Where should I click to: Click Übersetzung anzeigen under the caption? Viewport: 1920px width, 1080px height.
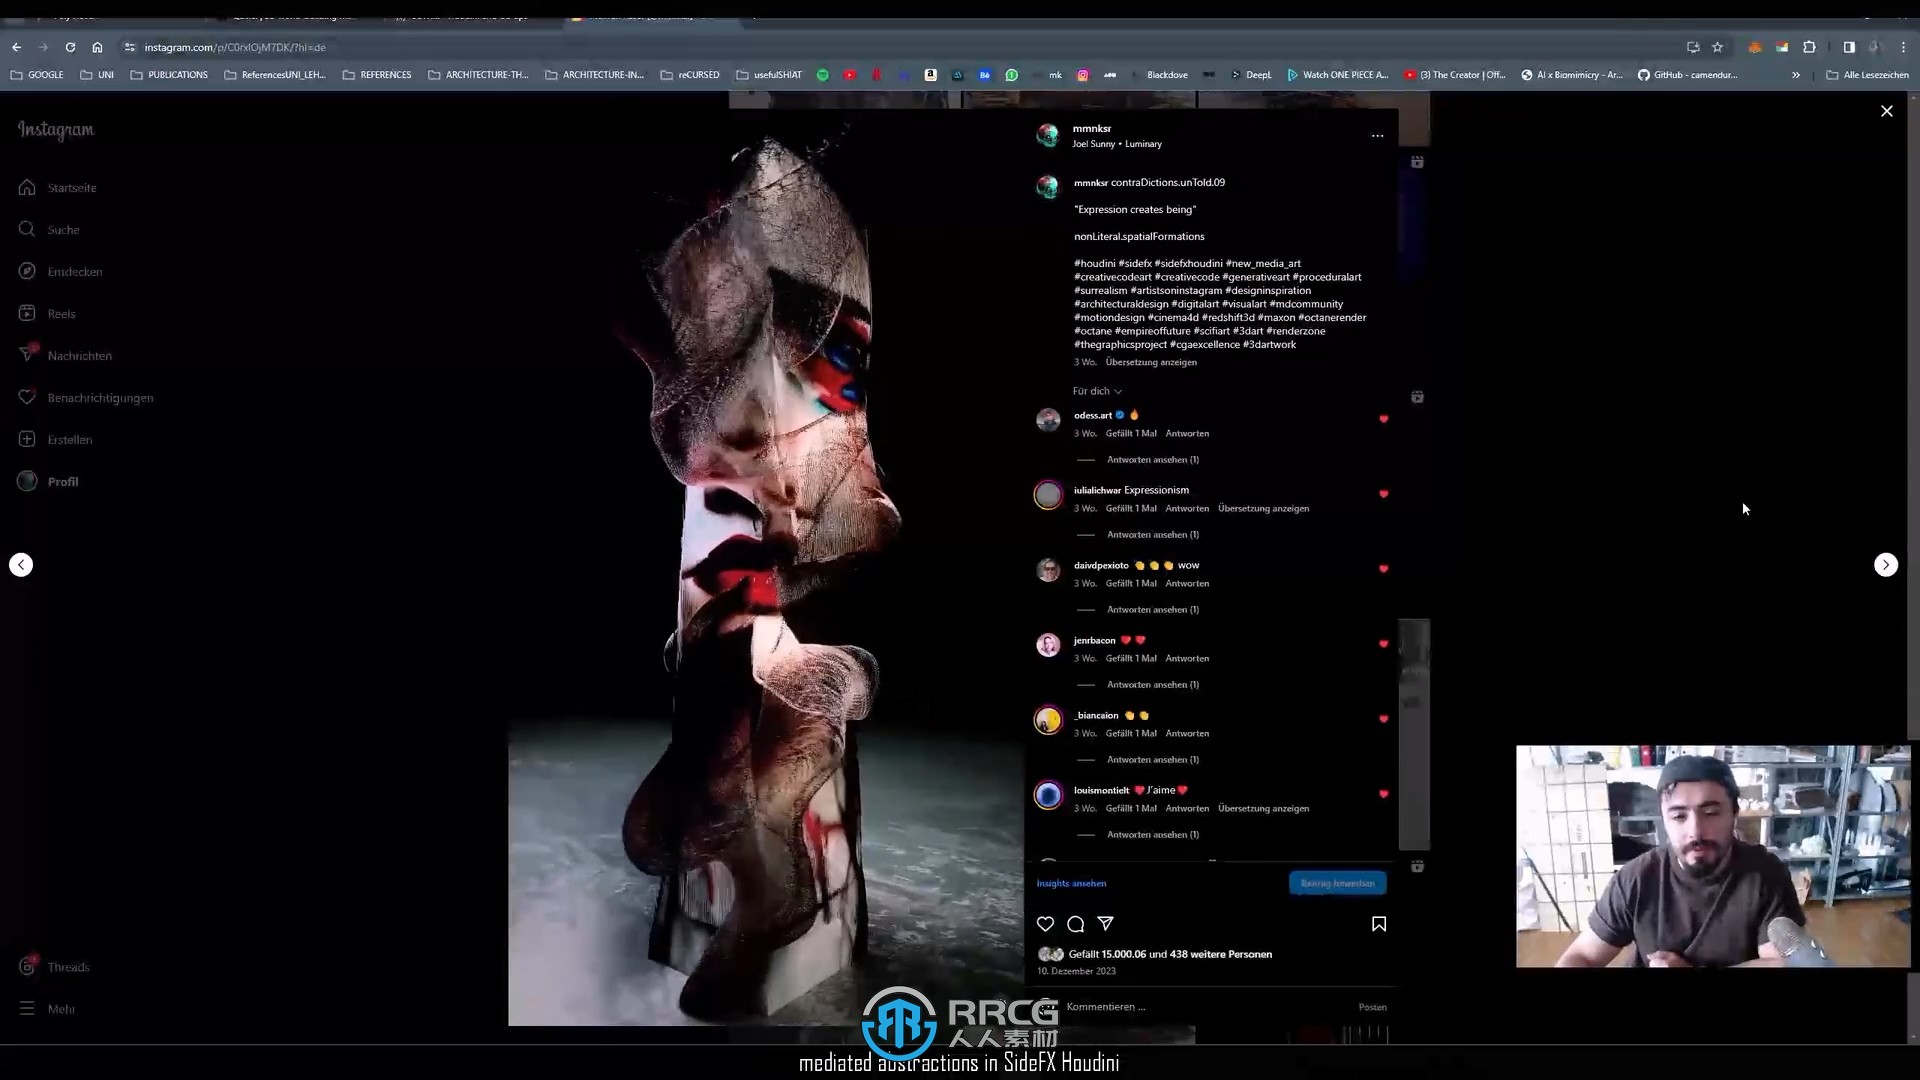tap(1151, 362)
